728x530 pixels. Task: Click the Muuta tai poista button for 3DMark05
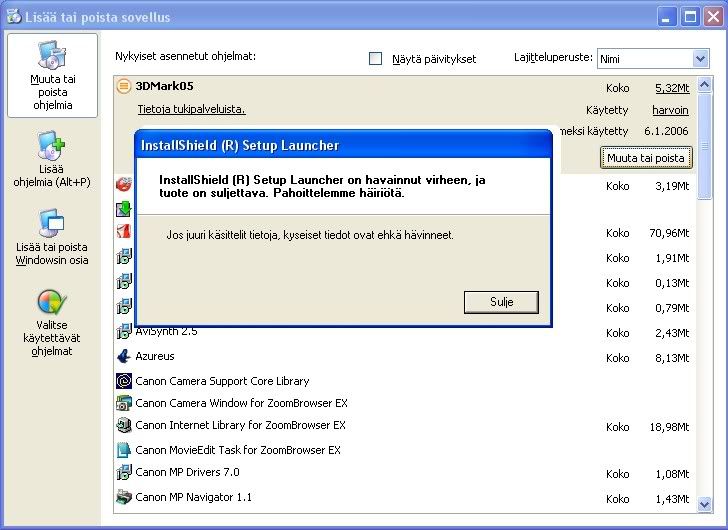[646, 158]
